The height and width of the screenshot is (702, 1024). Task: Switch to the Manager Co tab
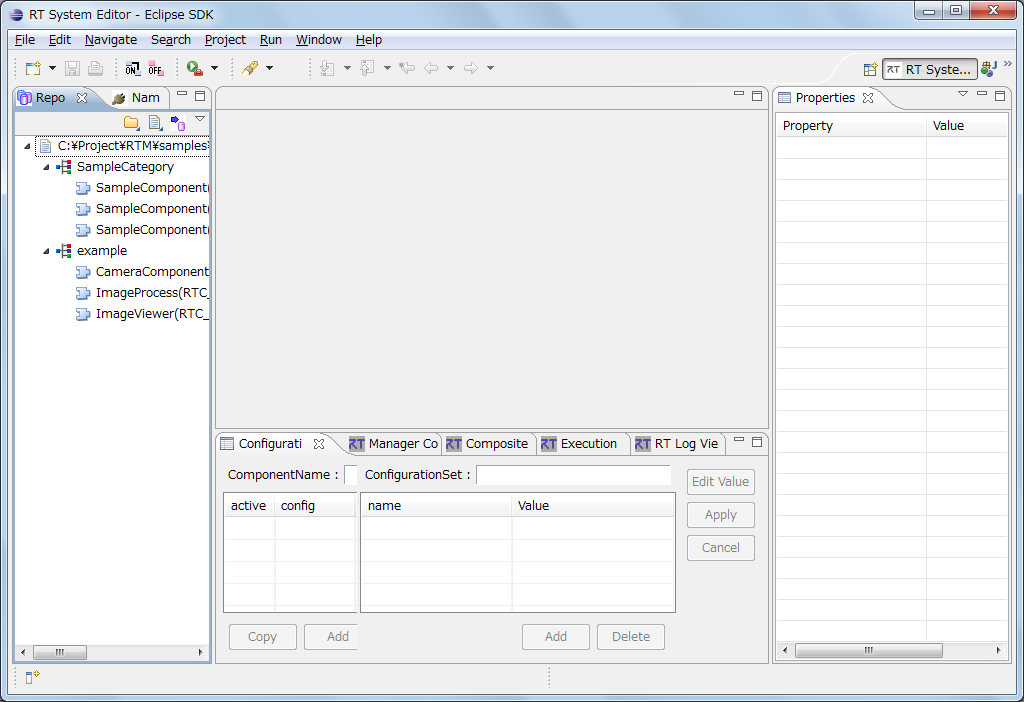(394, 444)
